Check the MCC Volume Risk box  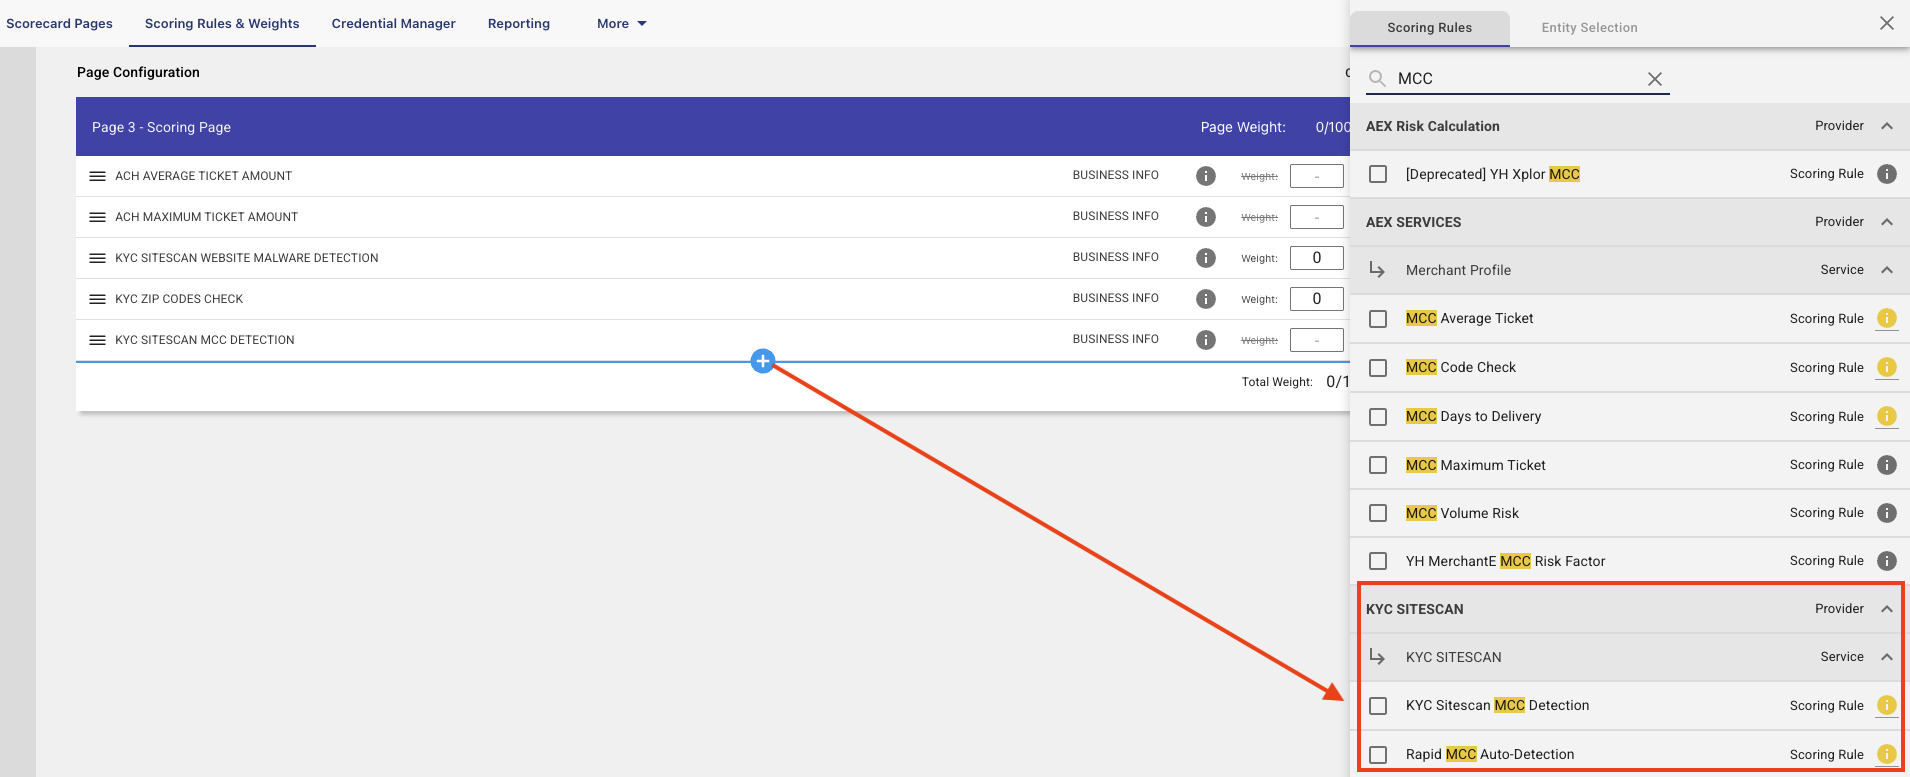click(1378, 513)
